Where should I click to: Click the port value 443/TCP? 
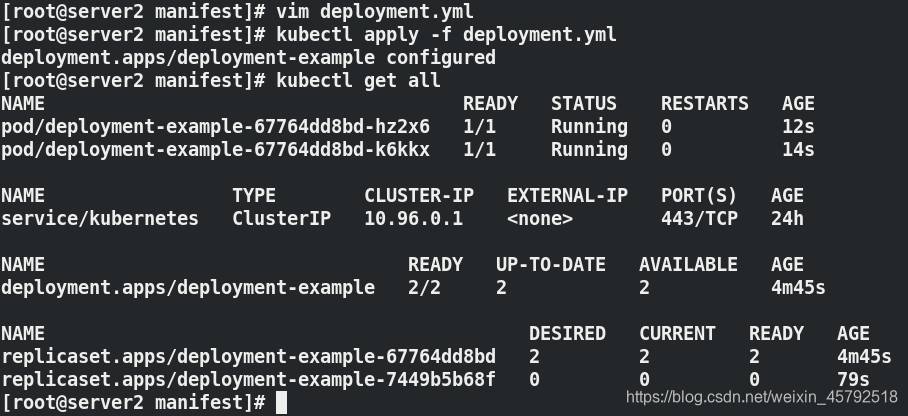point(699,219)
